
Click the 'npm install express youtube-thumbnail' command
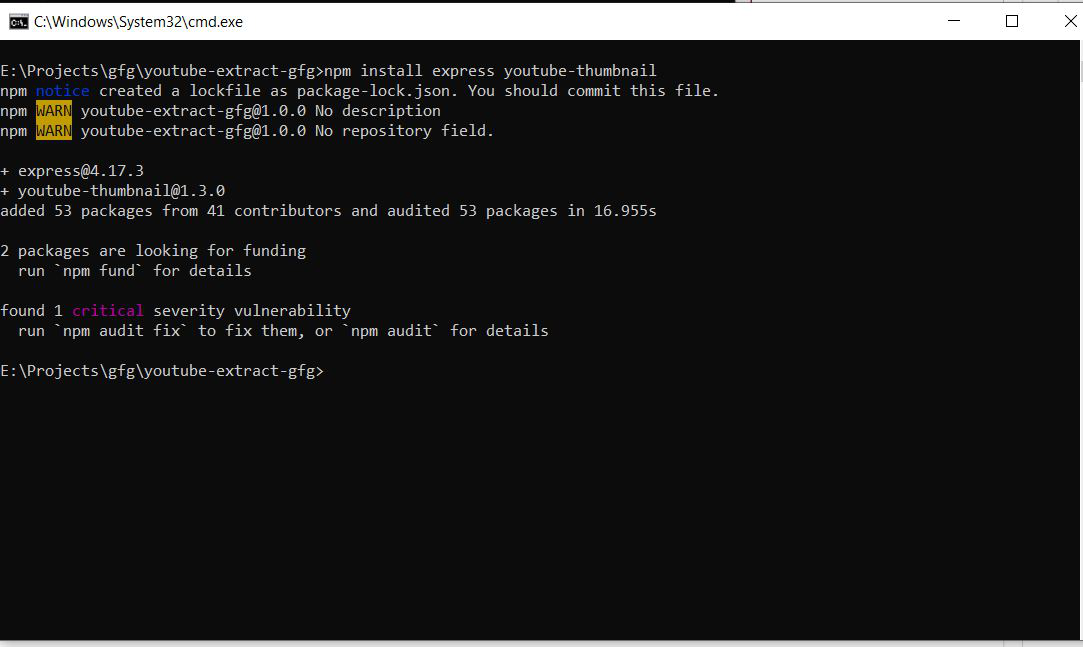(490, 70)
